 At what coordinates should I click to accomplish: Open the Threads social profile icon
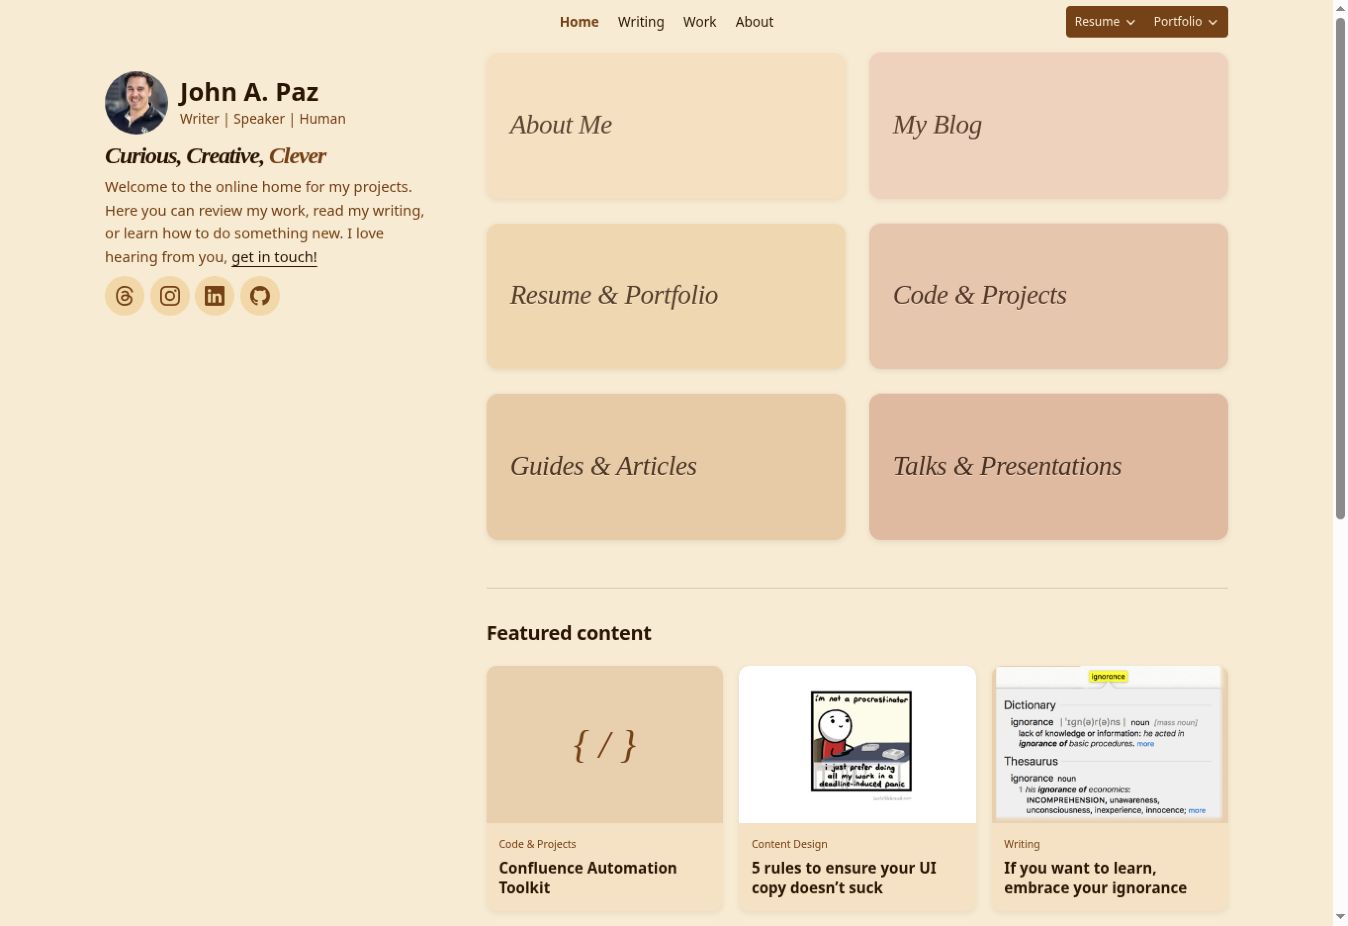tap(125, 296)
